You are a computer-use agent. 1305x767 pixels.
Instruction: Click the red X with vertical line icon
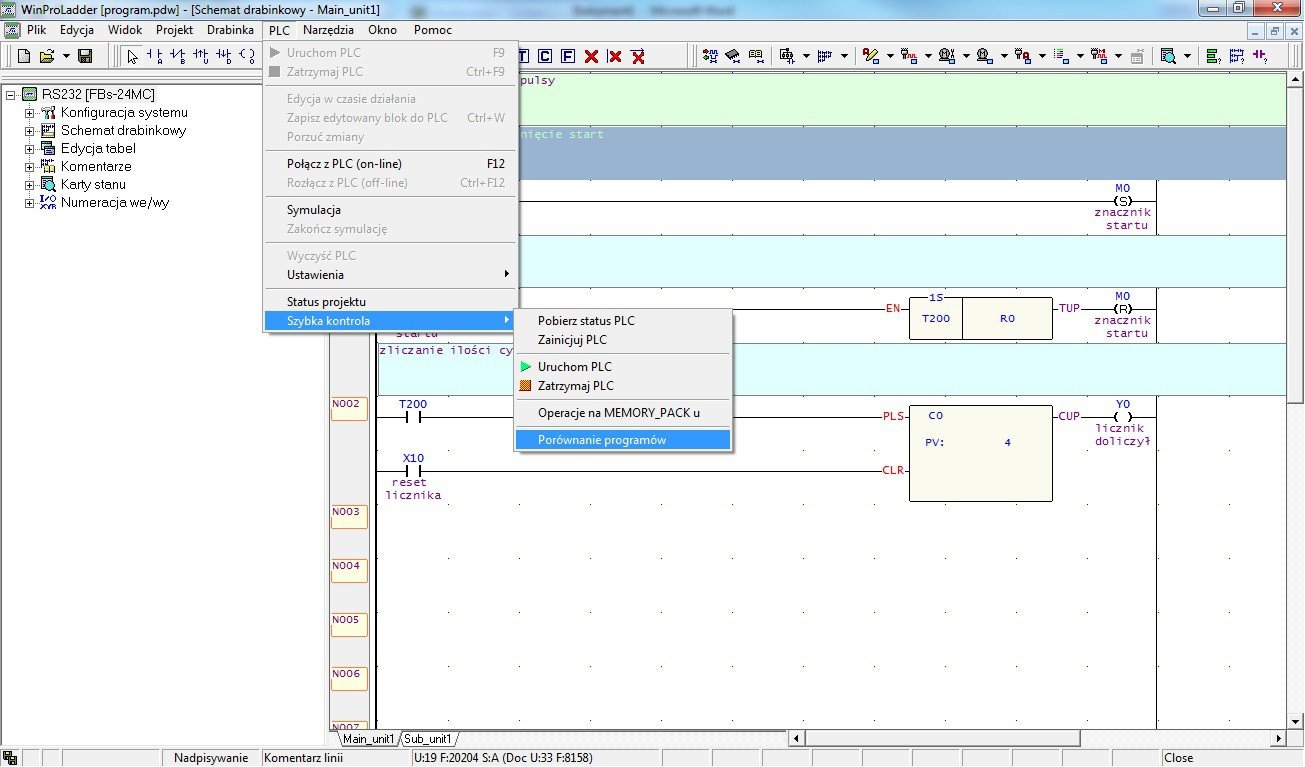(x=614, y=56)
